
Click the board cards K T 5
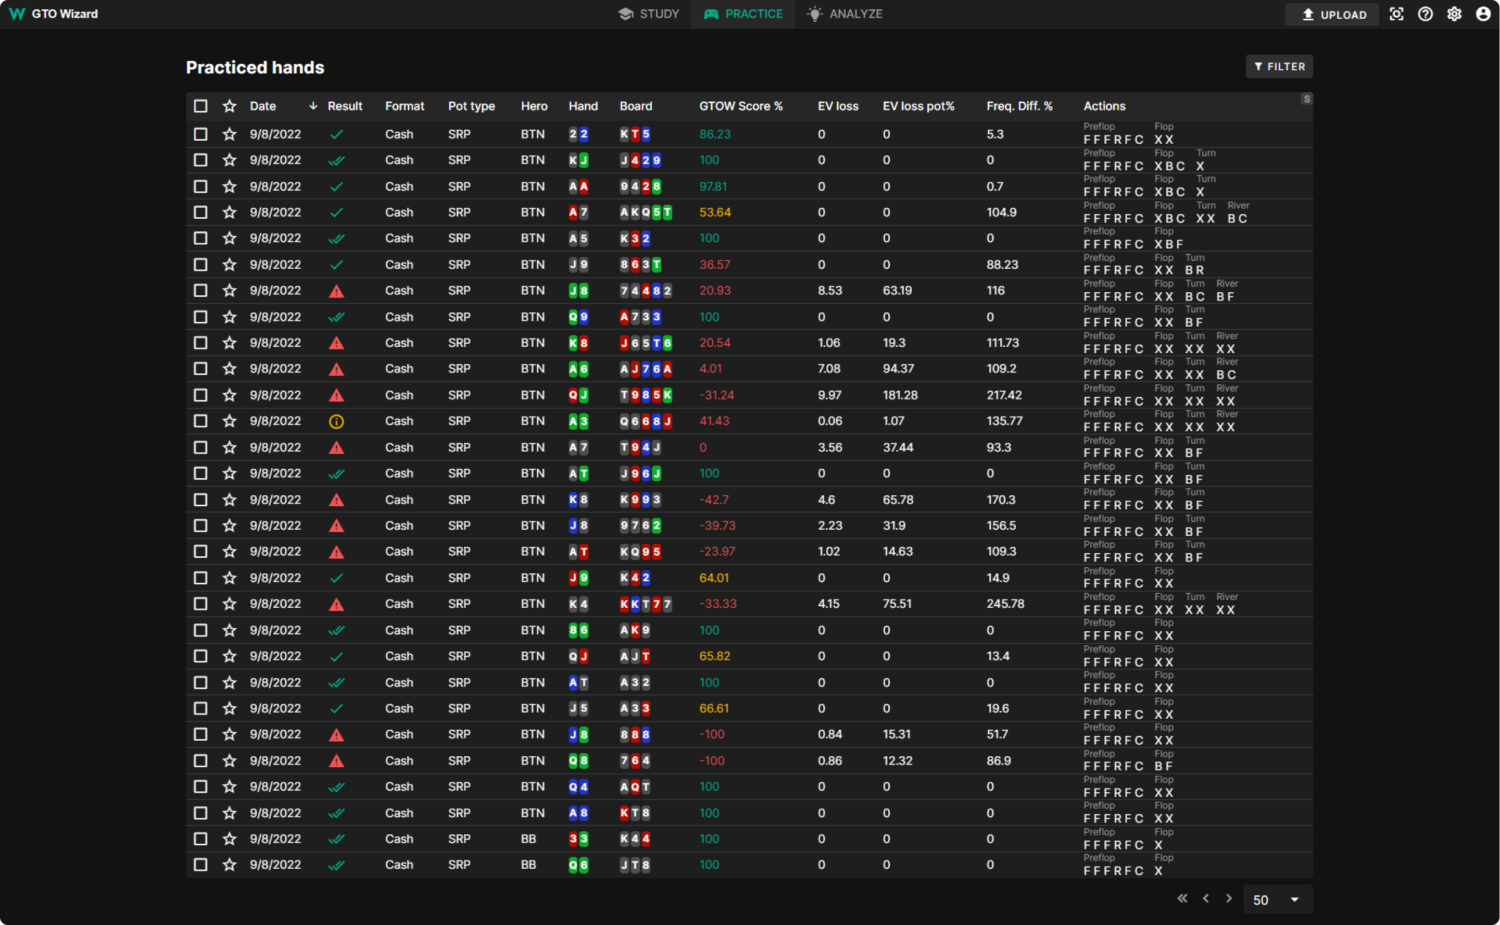635,134
